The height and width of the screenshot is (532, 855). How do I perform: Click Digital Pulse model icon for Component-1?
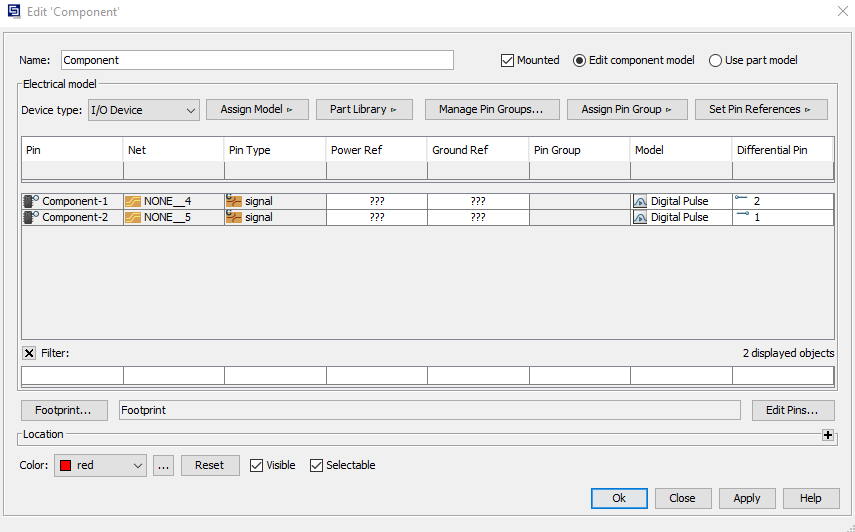(x=640, y=201)
